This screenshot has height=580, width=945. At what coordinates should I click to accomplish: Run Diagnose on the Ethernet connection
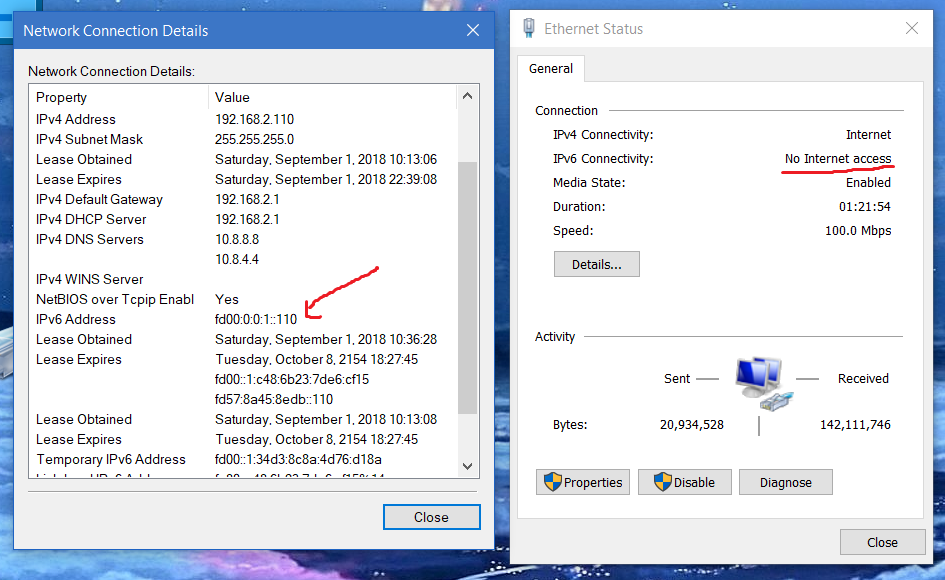(x=785, y=482)
